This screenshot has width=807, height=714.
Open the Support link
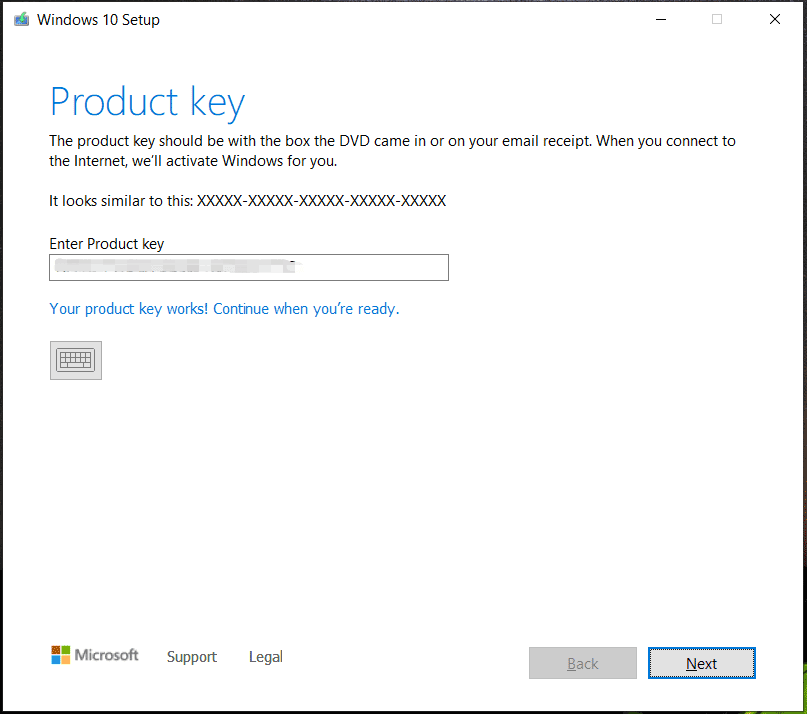(x=192, y=657)
